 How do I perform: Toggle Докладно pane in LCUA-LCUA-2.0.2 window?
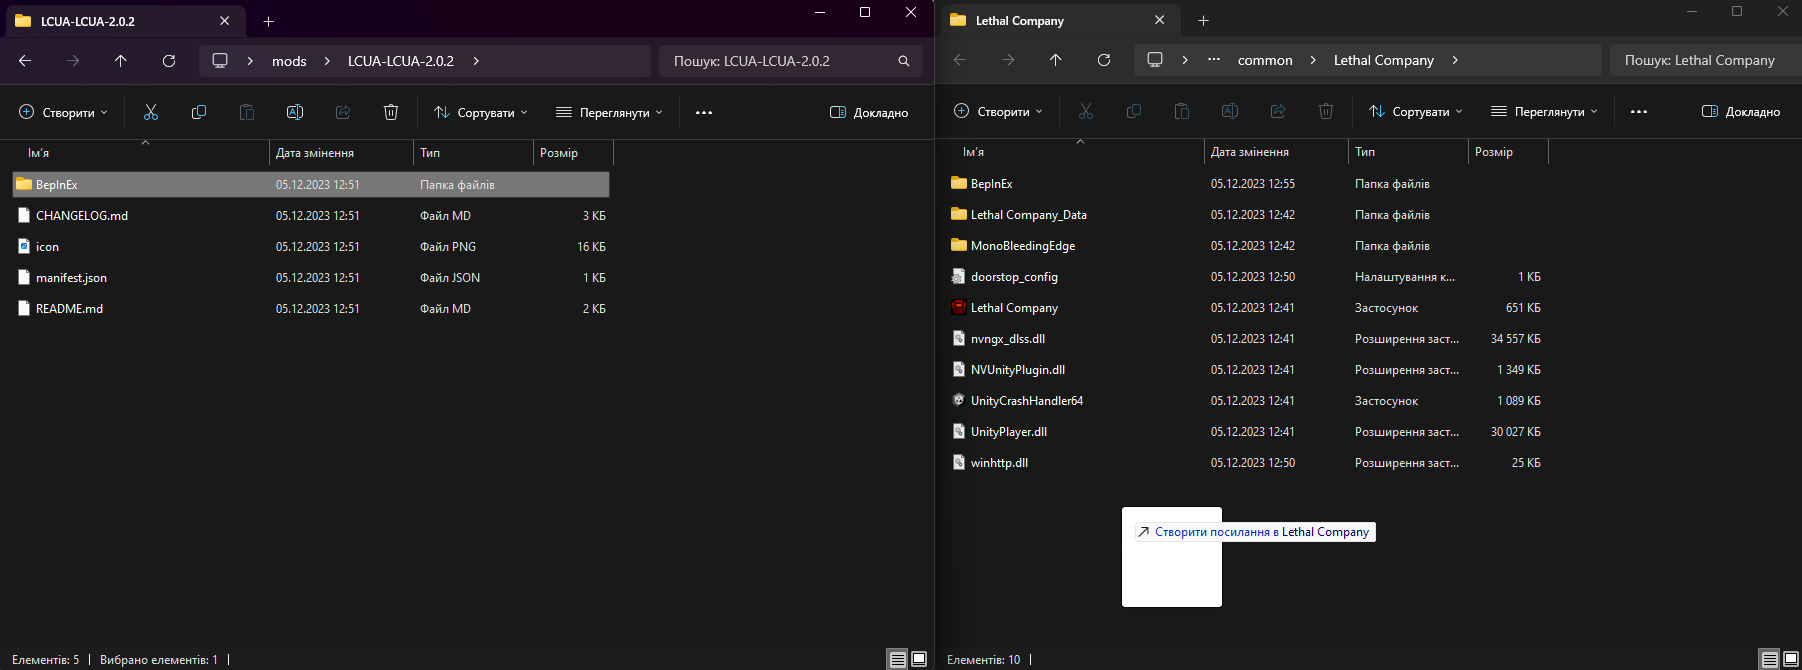869,112
